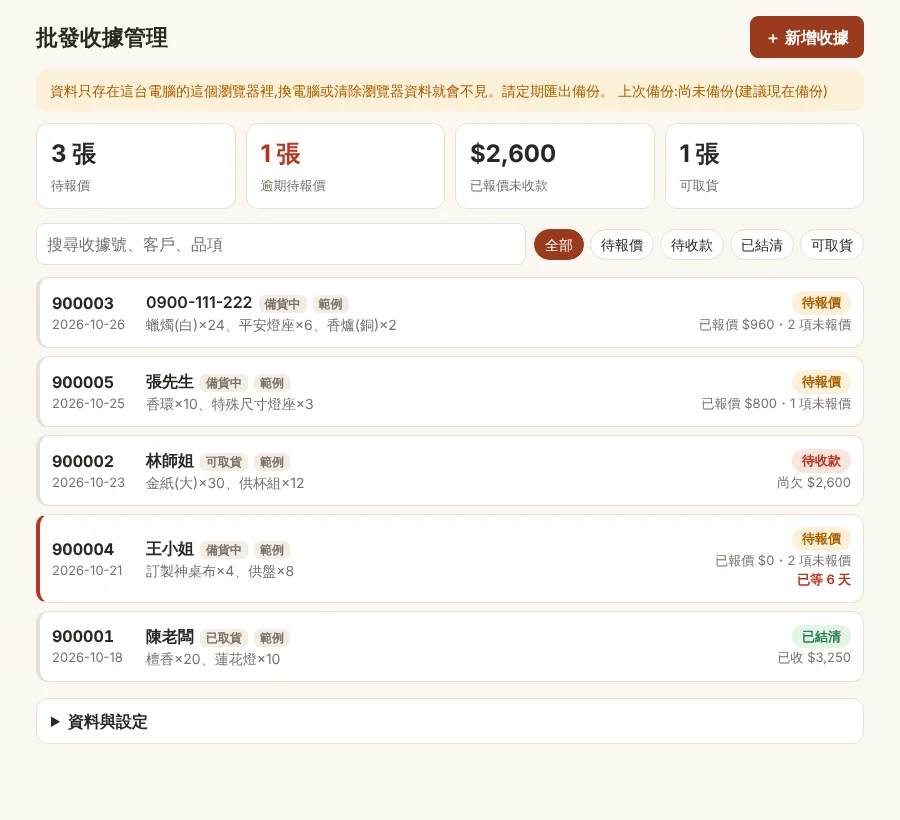Click the 待報價 badge on receipt 900005

tap(821, 382)
